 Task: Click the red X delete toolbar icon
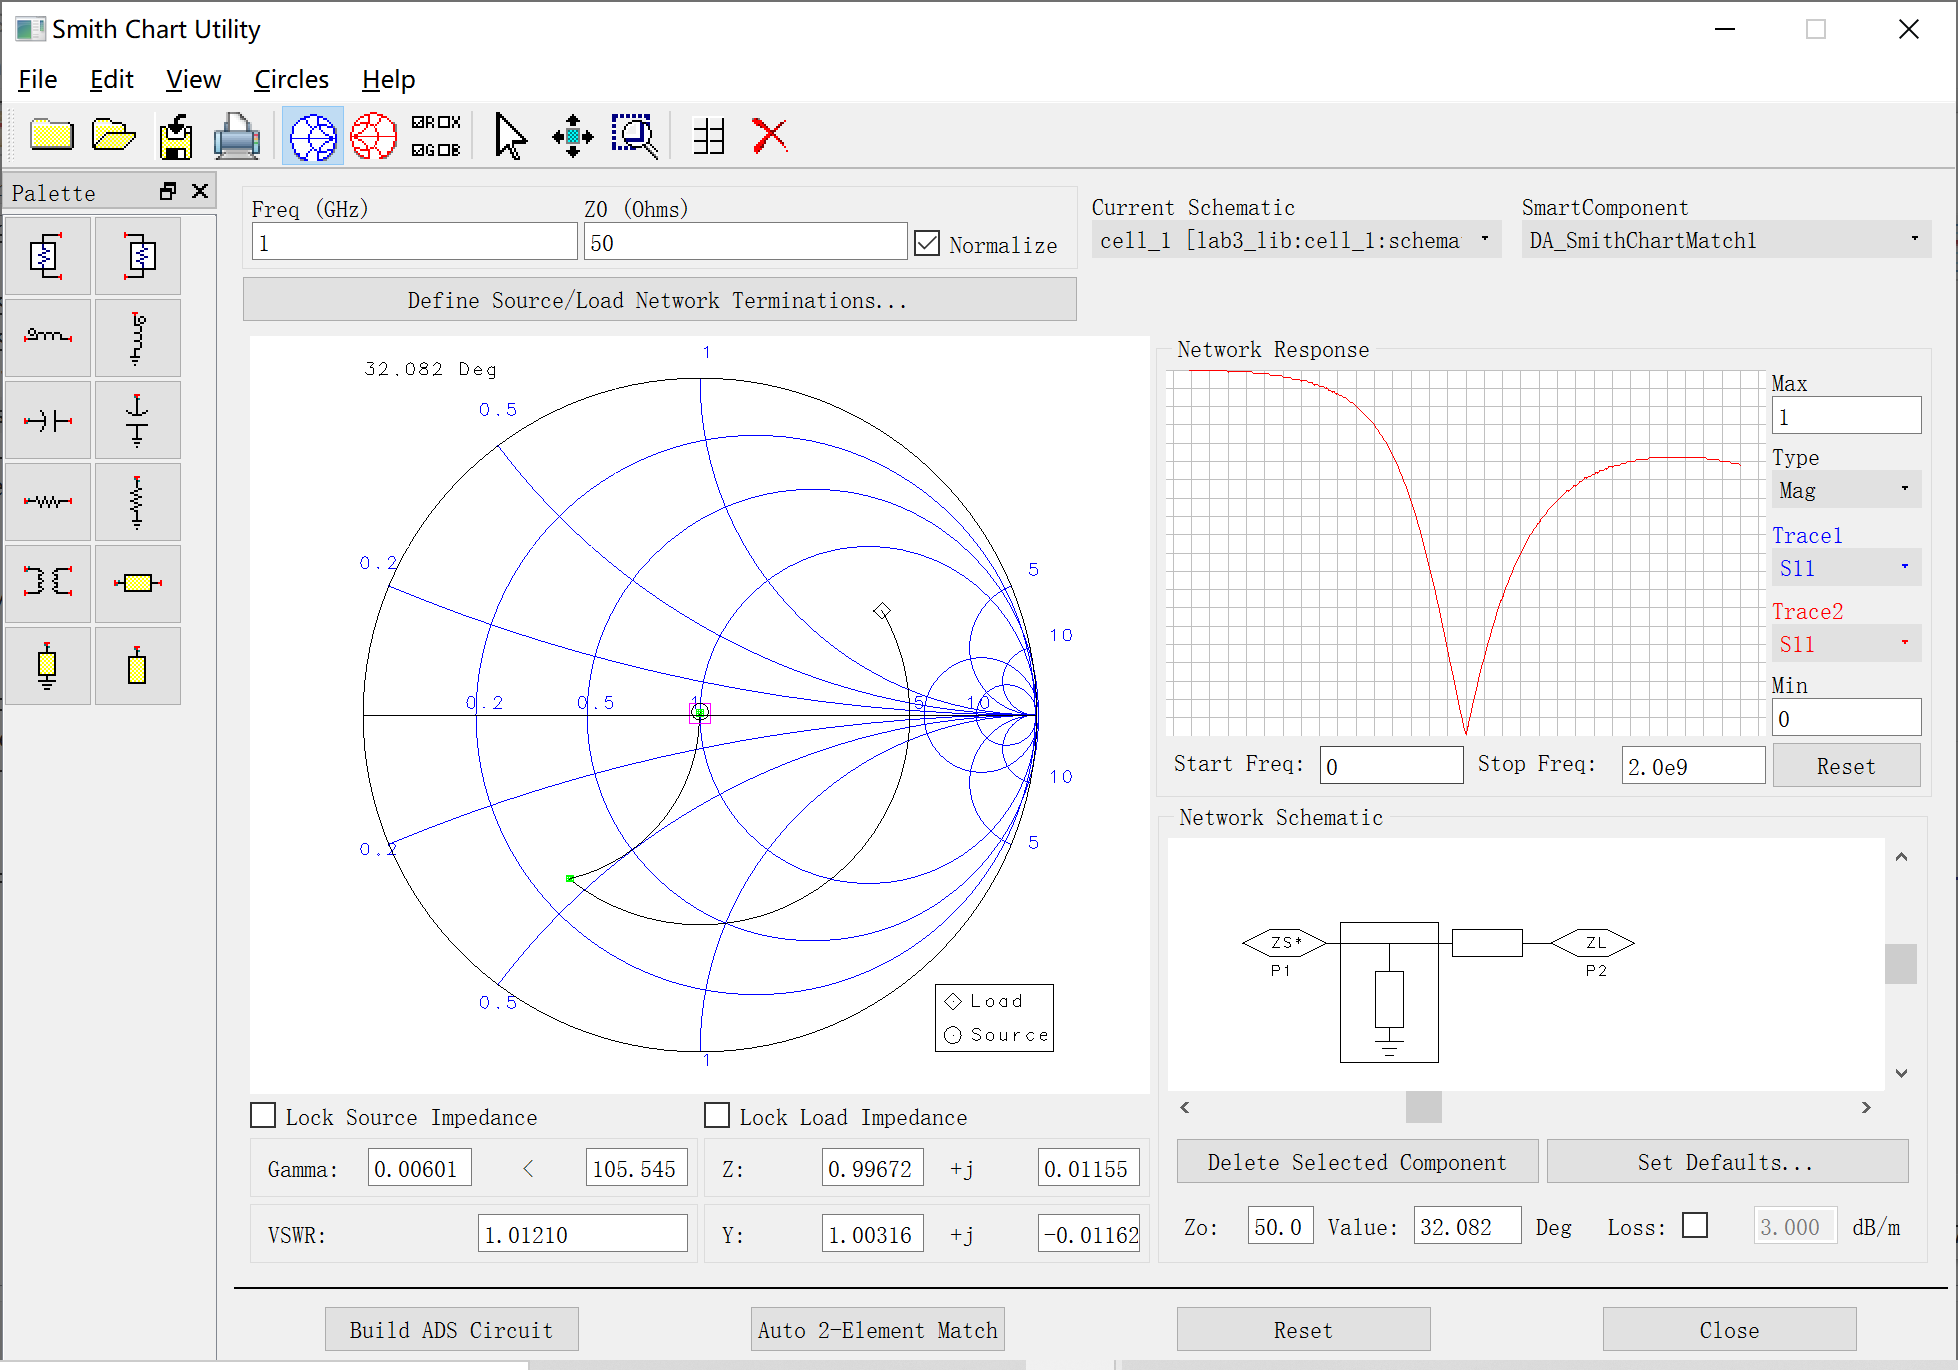769,136
